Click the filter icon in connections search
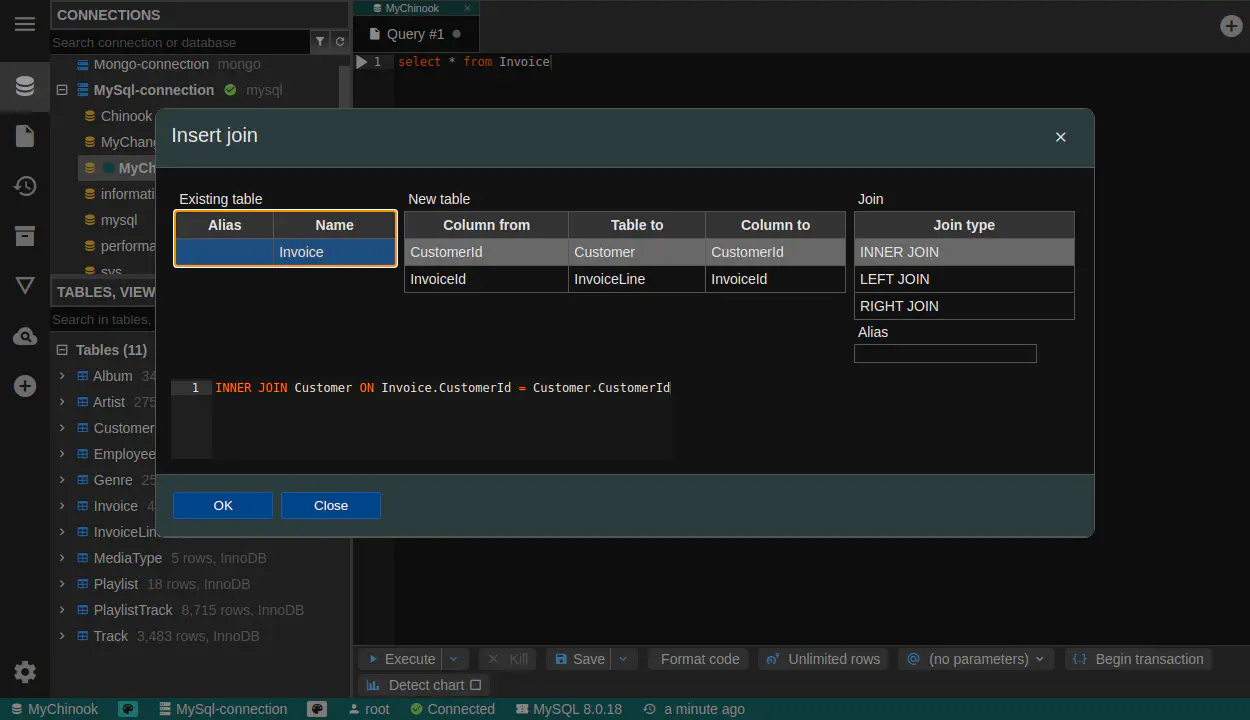Image resolution: width=1250 pixels, height=720 pixels. (x=320, y=42)
